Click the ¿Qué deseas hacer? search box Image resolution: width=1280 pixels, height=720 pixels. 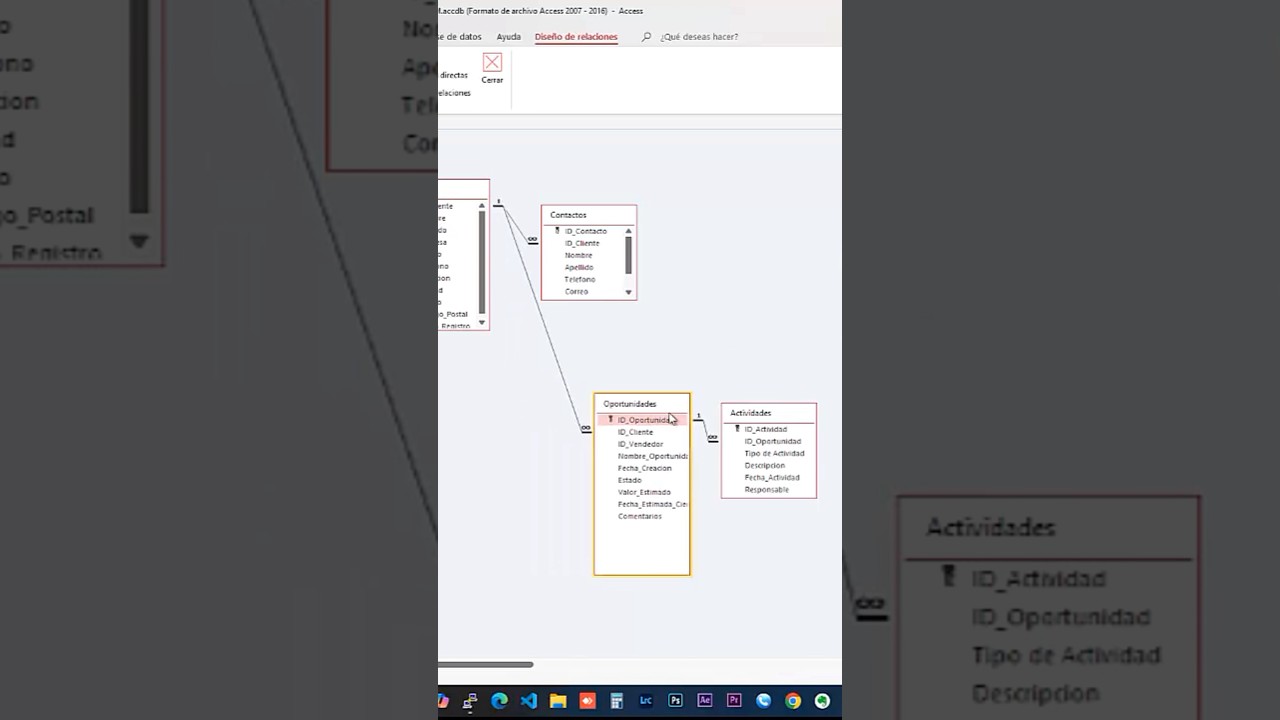[x=699, y=37]
